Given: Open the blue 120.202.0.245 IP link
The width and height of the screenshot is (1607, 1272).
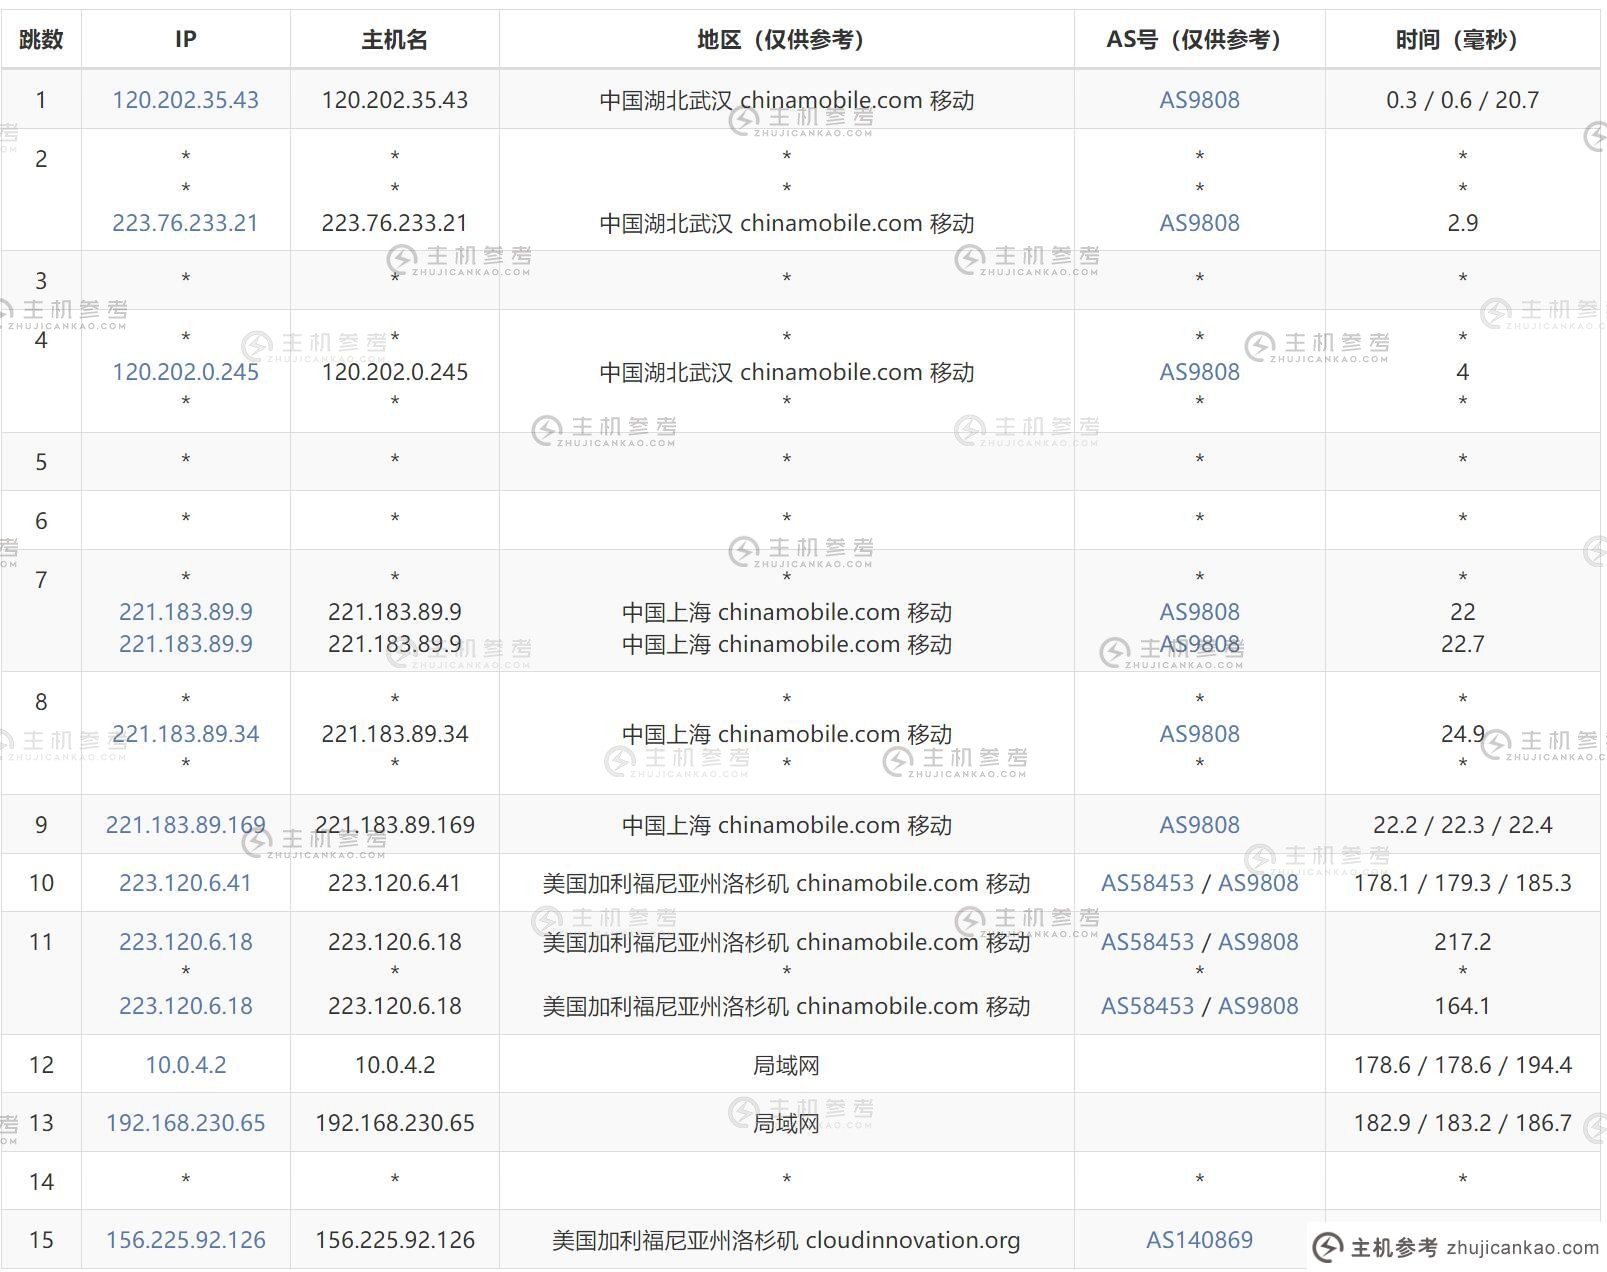Looking at the screenshot, I should coord(185,372).
